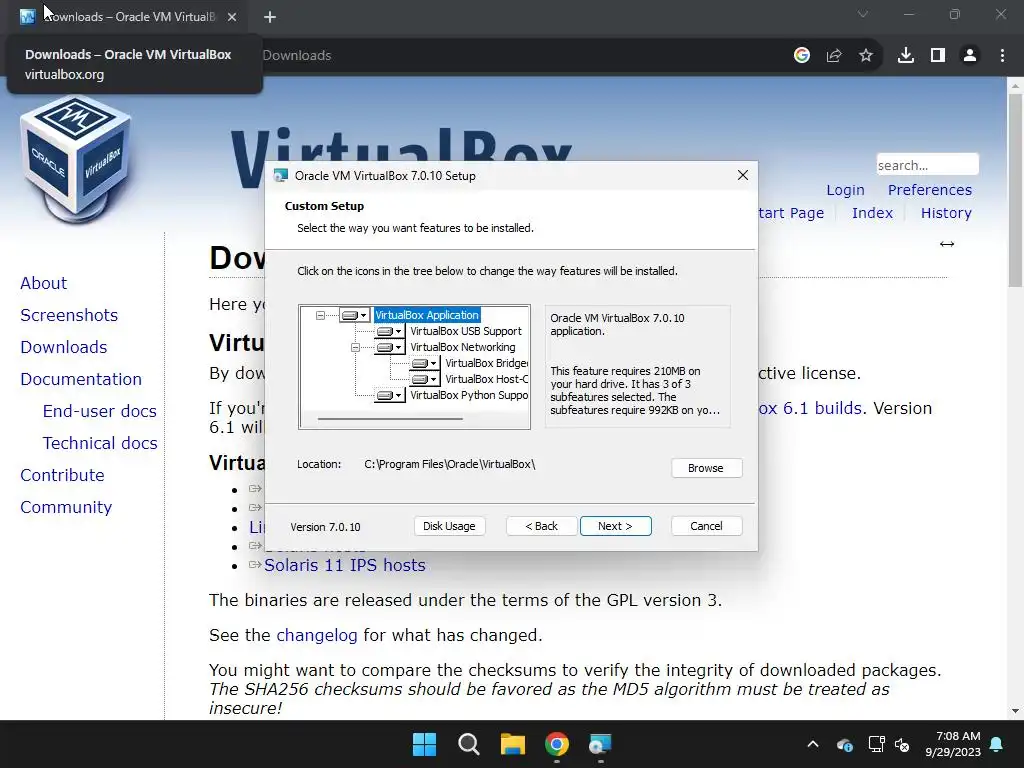This screenshot has height=768, width=1024.
Task: Click the browser vertical scrollbar thumb
Action: (1015, 189)
